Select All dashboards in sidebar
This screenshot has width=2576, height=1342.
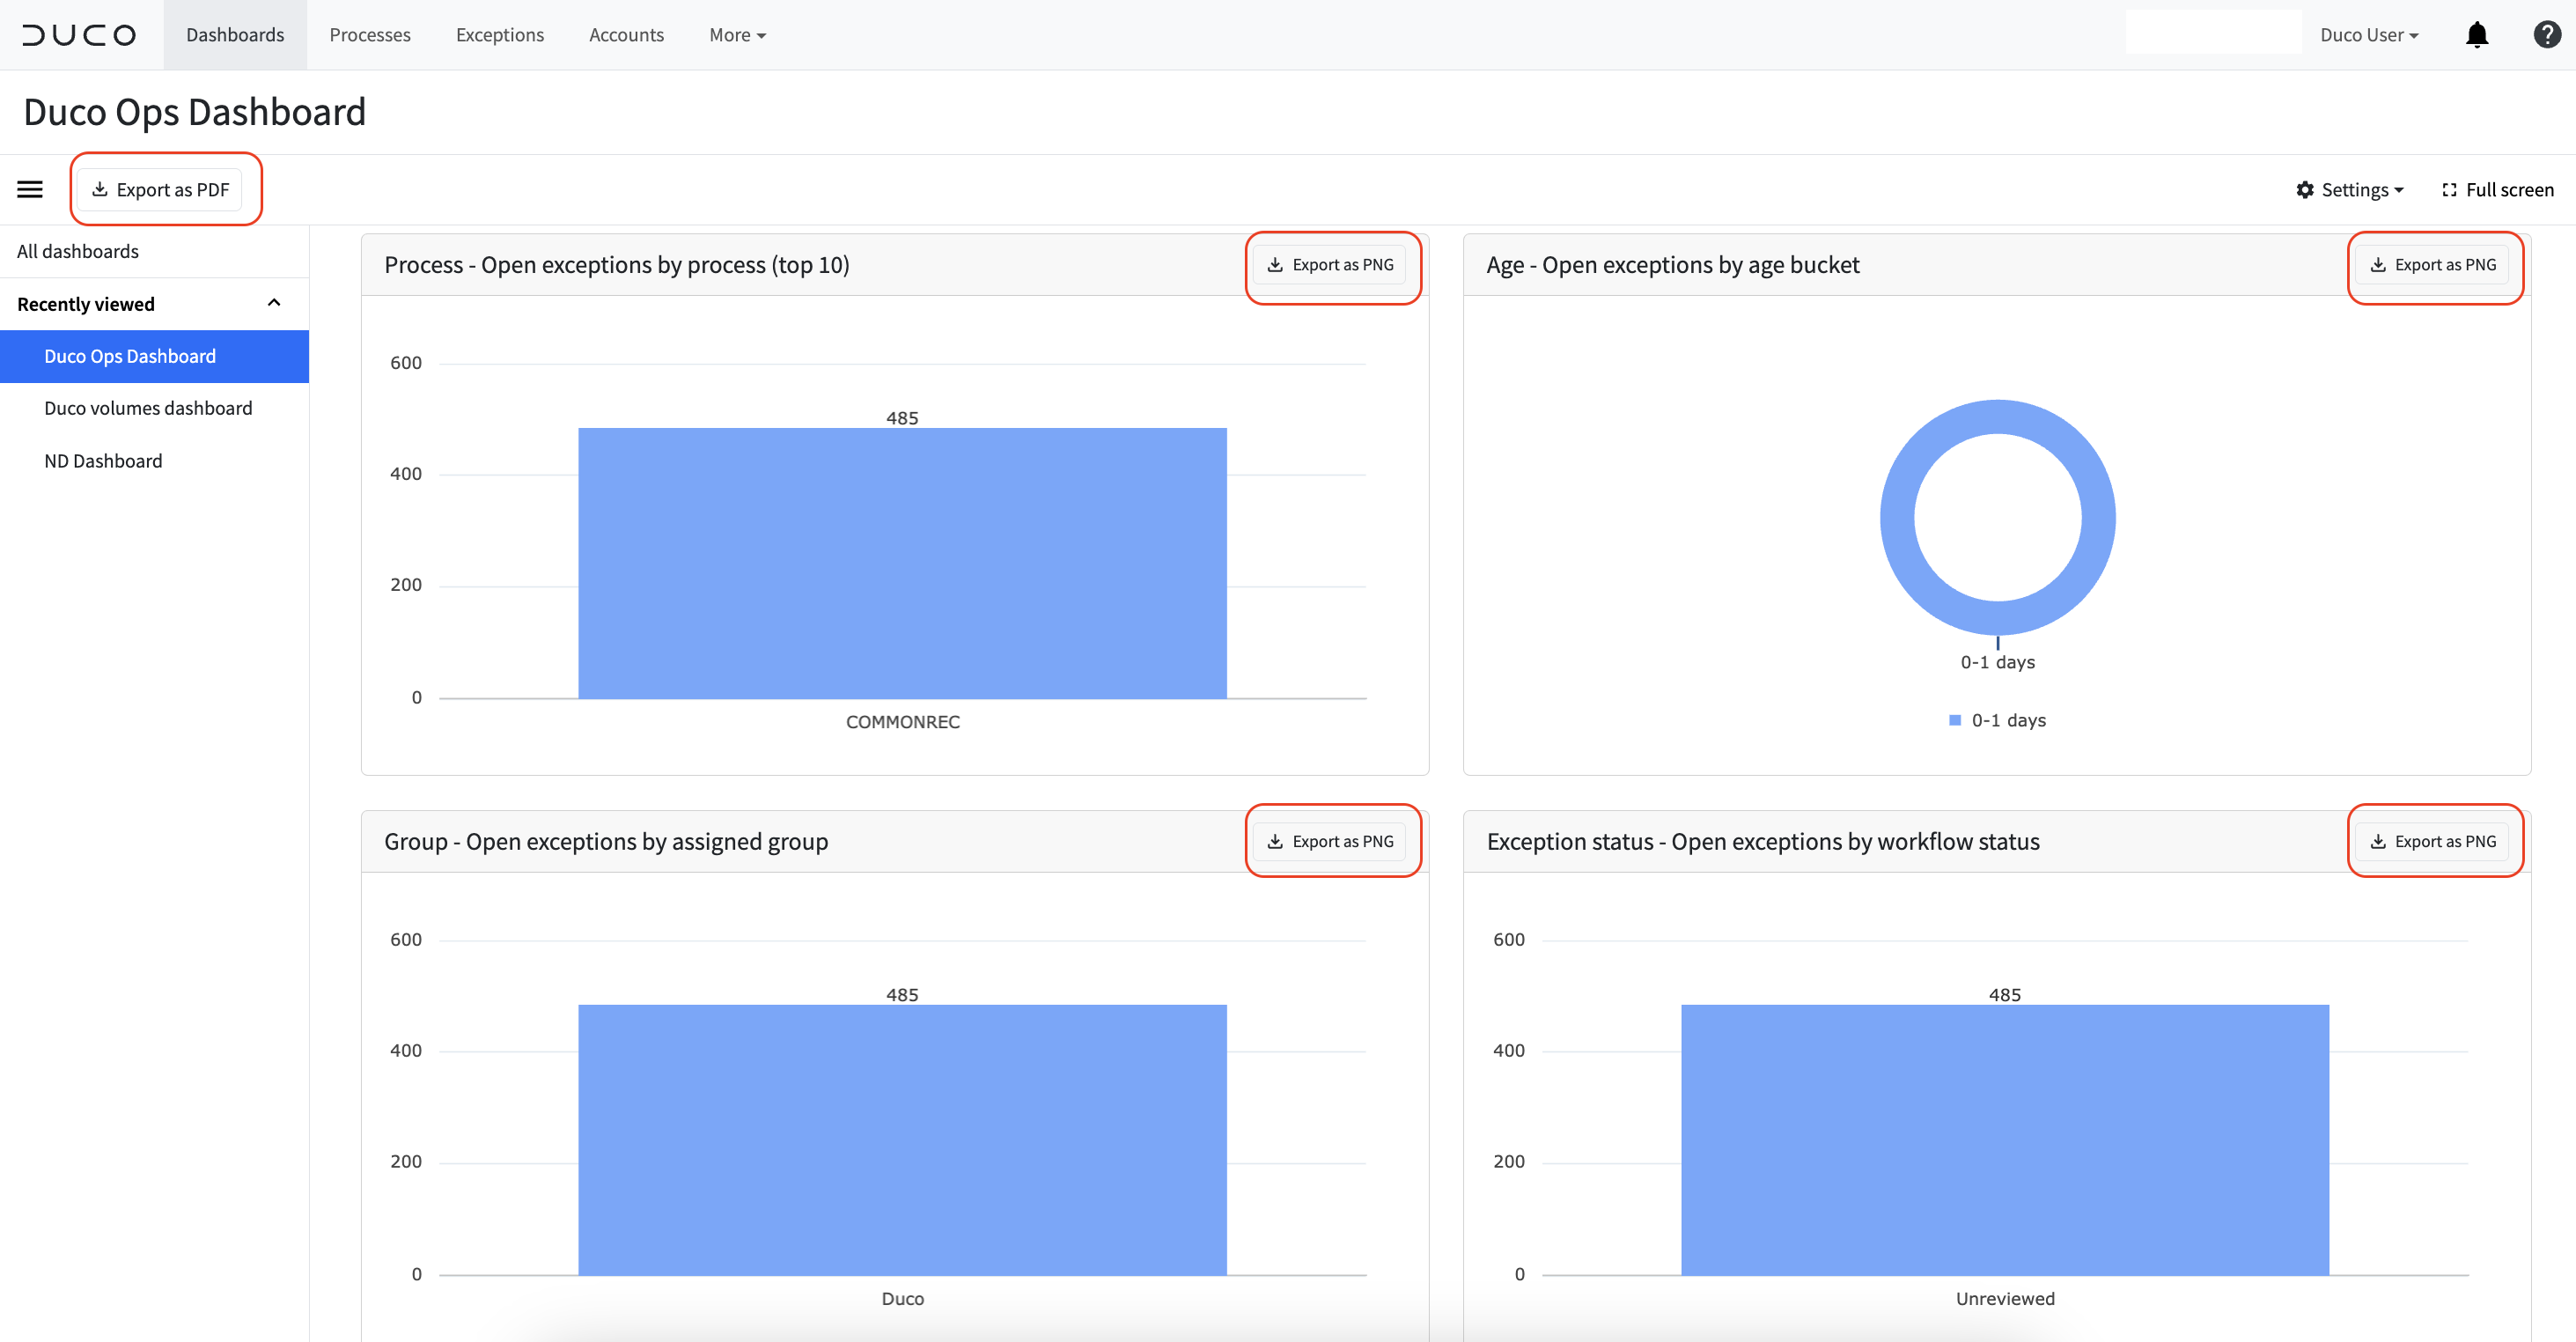78,251
